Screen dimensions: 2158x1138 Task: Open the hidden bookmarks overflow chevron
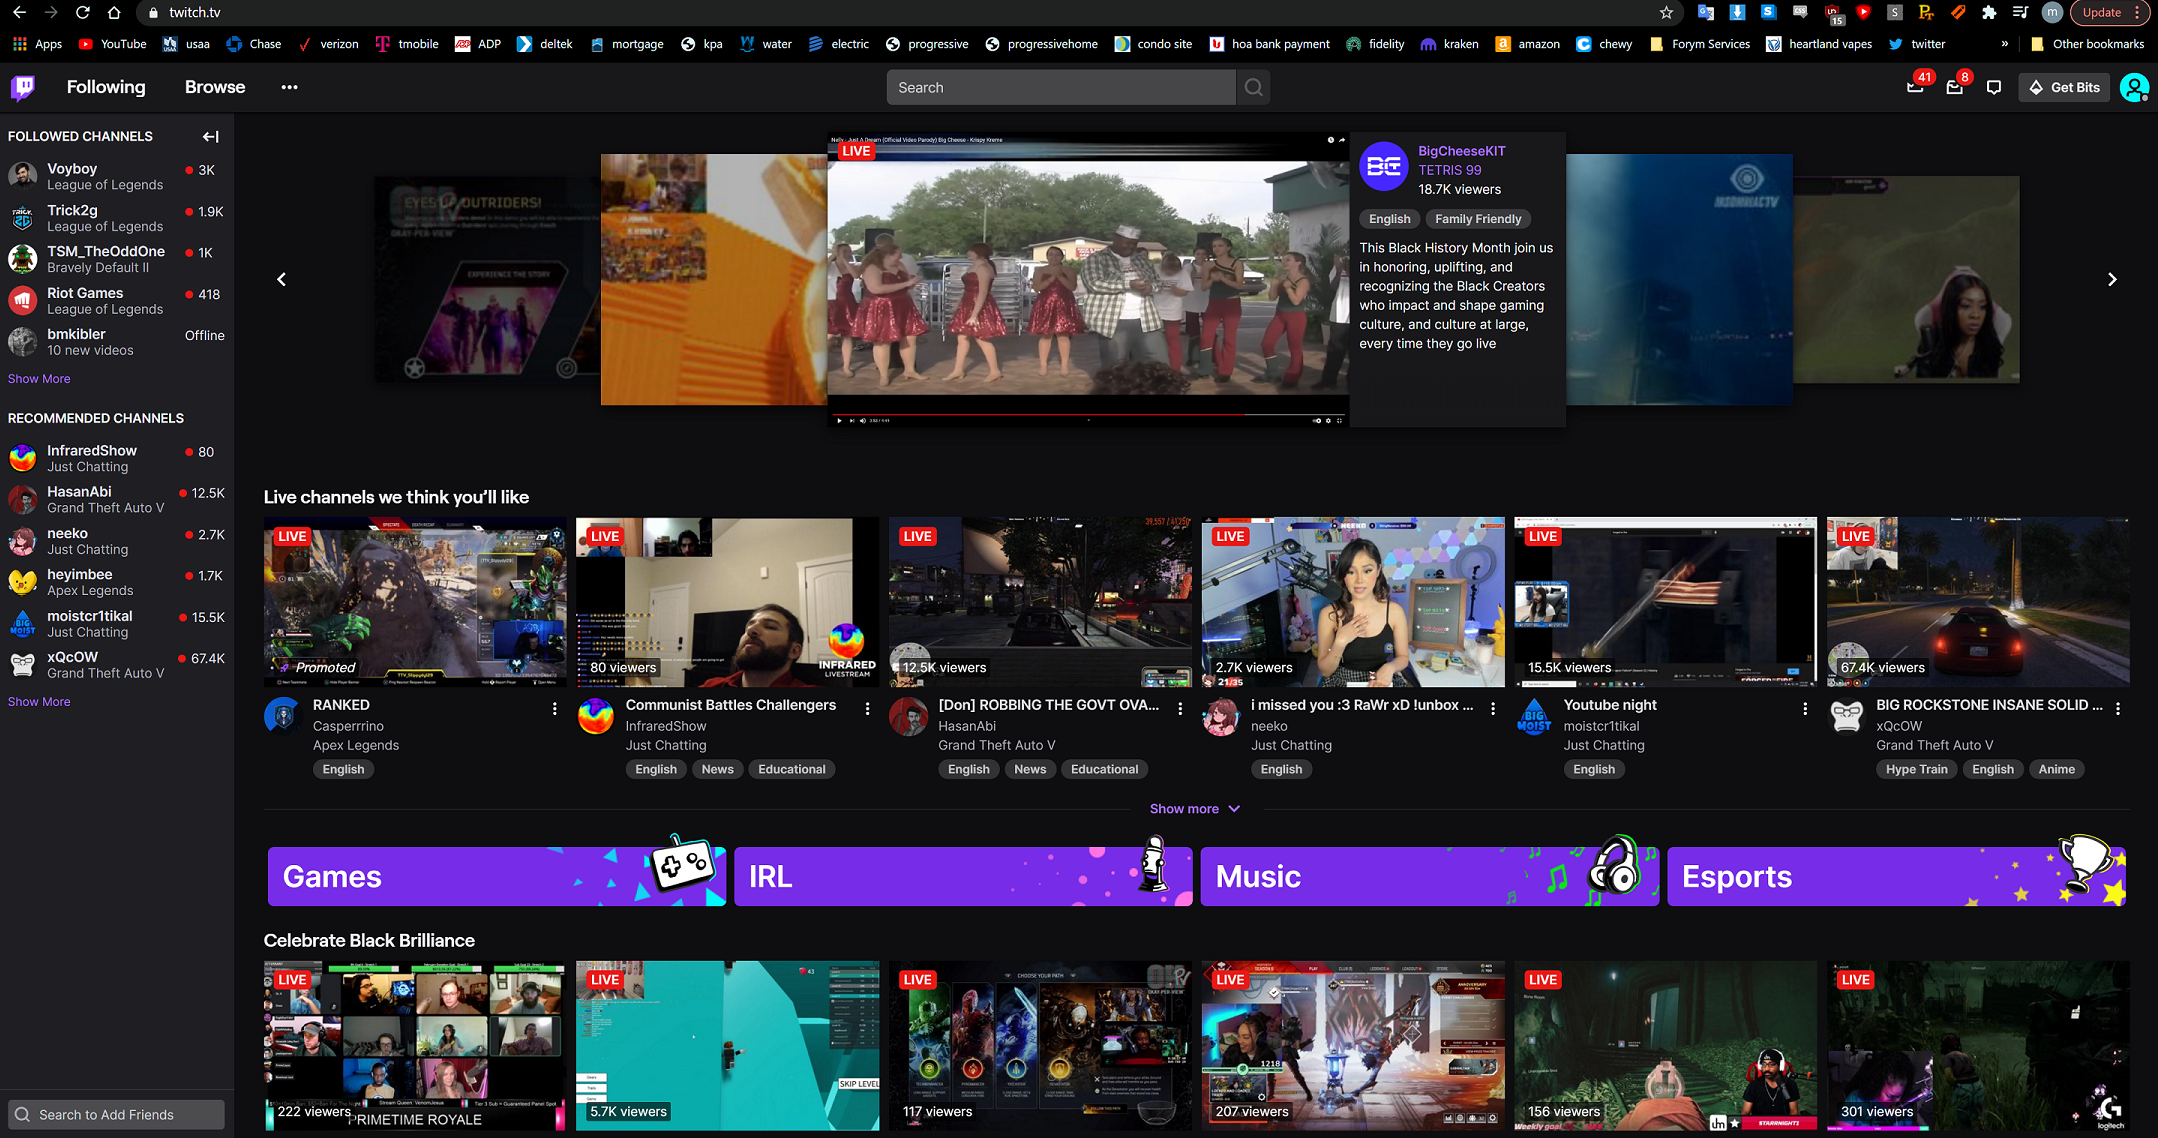click(2003, 44)
